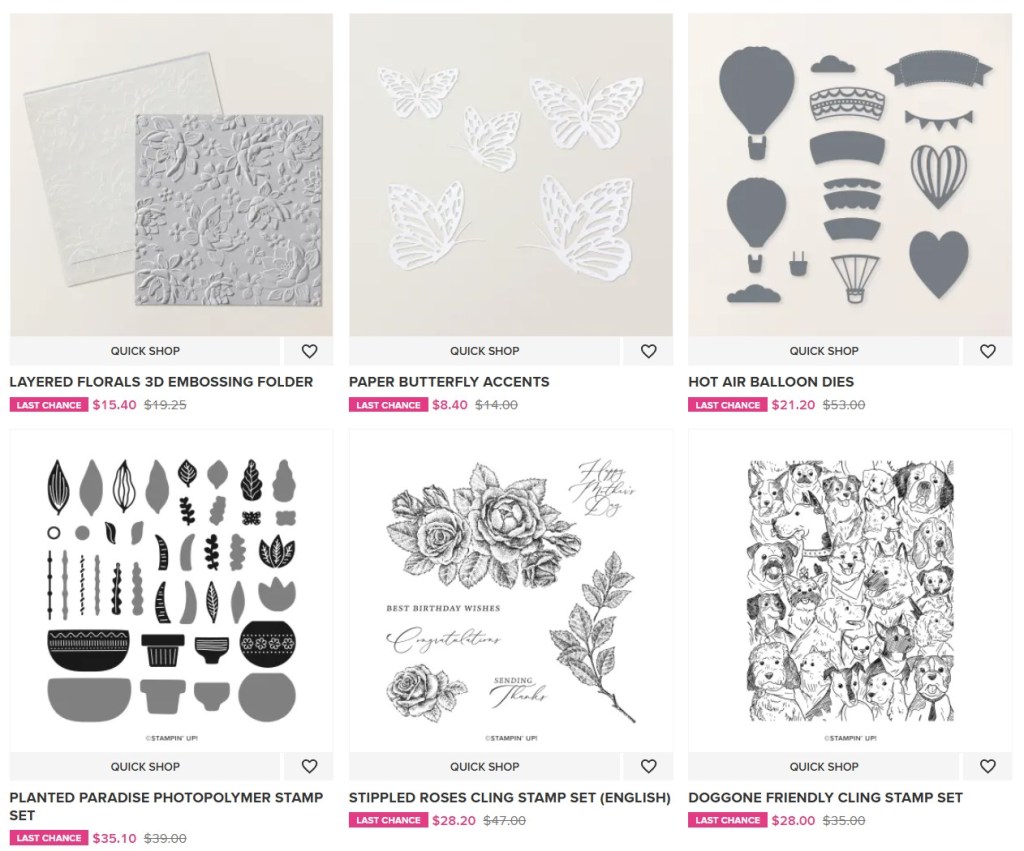1024x851 pixels.
Task: Open Layered Florals 3D Embossing Folder title link
Action: [x=161, y=382]
